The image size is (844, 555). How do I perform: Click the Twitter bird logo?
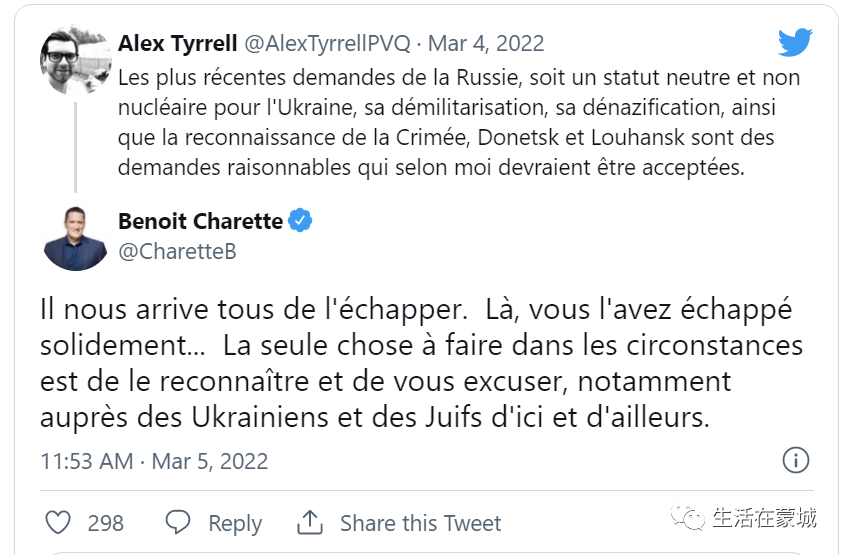coord(795,42)
